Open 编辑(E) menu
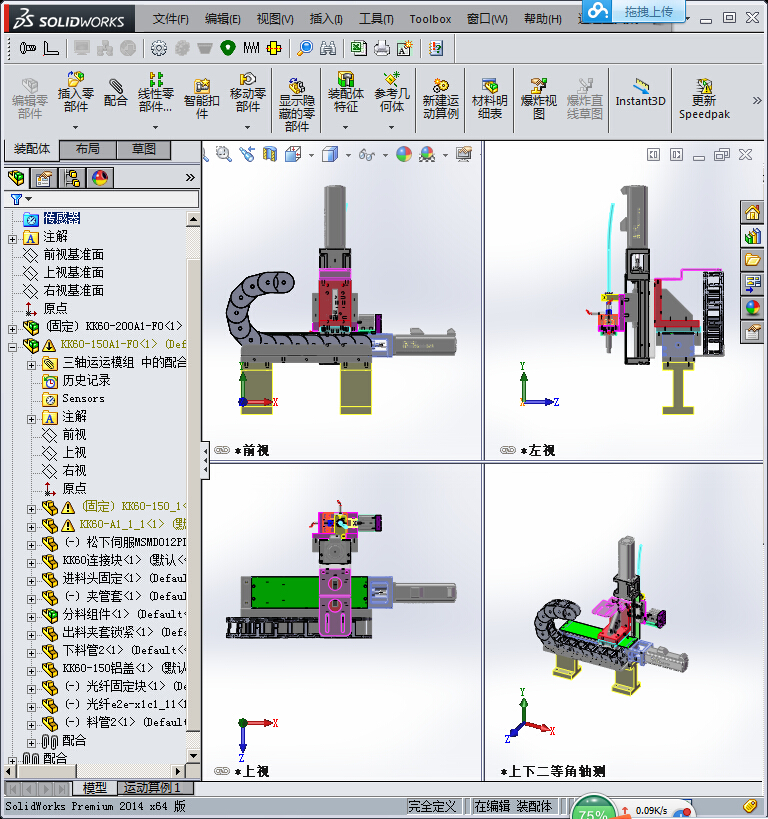 click(223, 19)
